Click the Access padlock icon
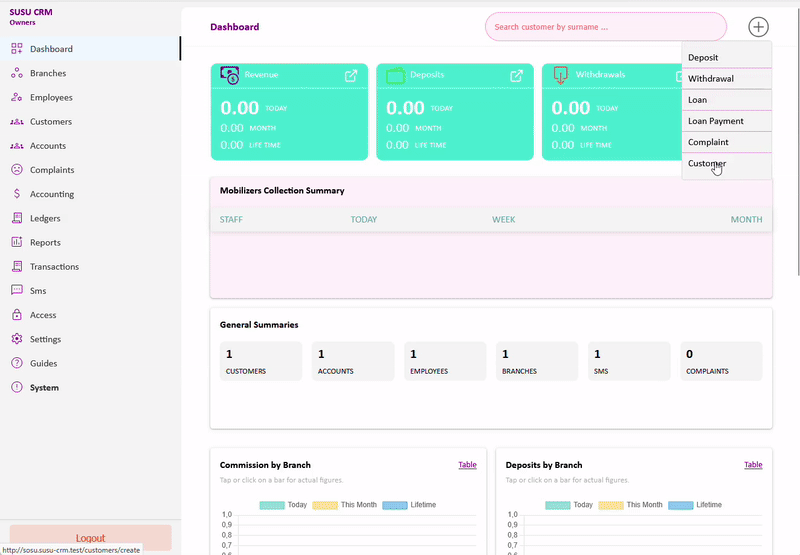 (x=16, y=315)
